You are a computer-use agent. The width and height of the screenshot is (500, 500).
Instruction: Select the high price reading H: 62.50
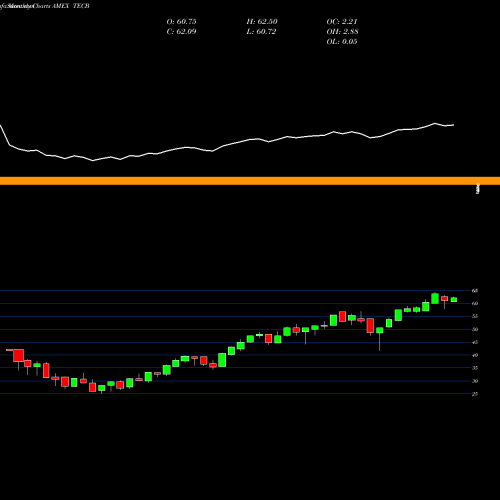262,22
